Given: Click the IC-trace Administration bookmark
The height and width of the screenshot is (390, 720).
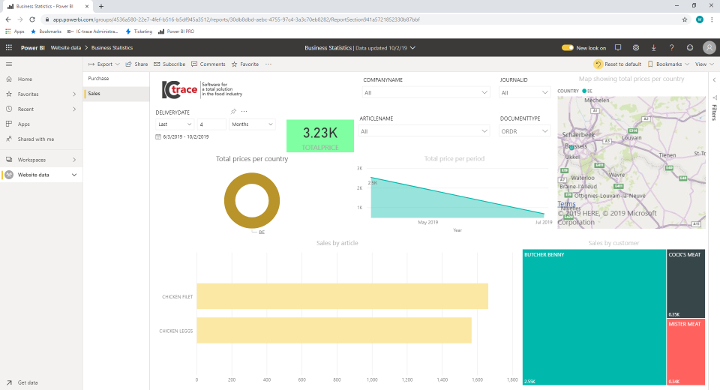Looking at the screenshot, I should tap(93, 31).
